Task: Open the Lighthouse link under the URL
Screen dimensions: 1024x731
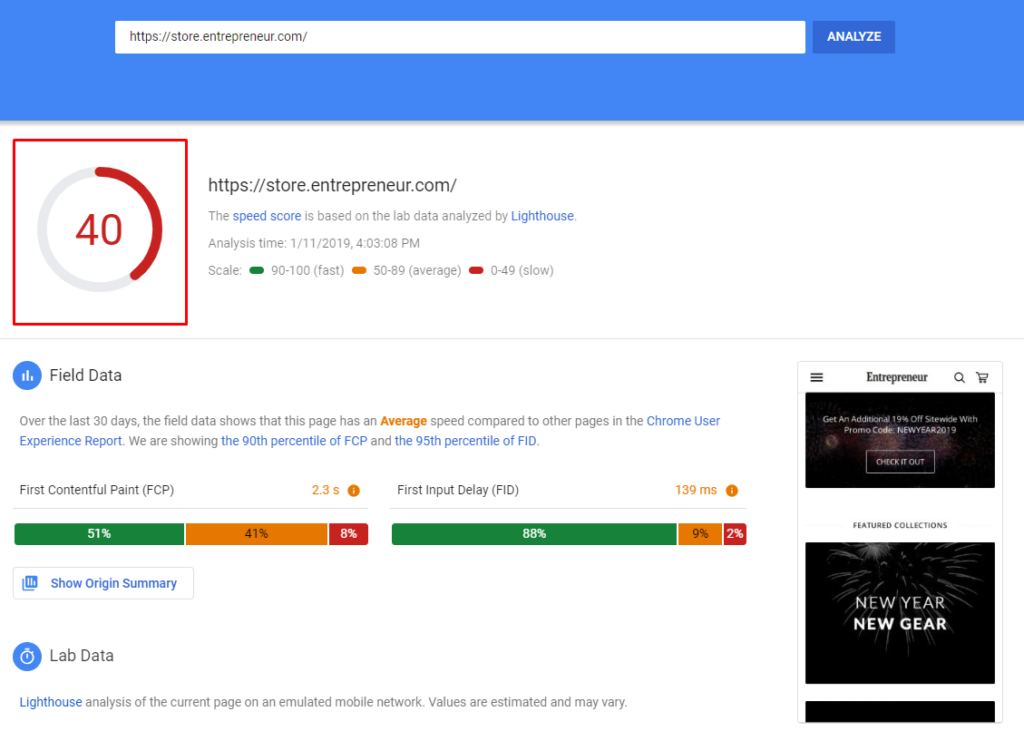Action: click(x=541, y=215)
